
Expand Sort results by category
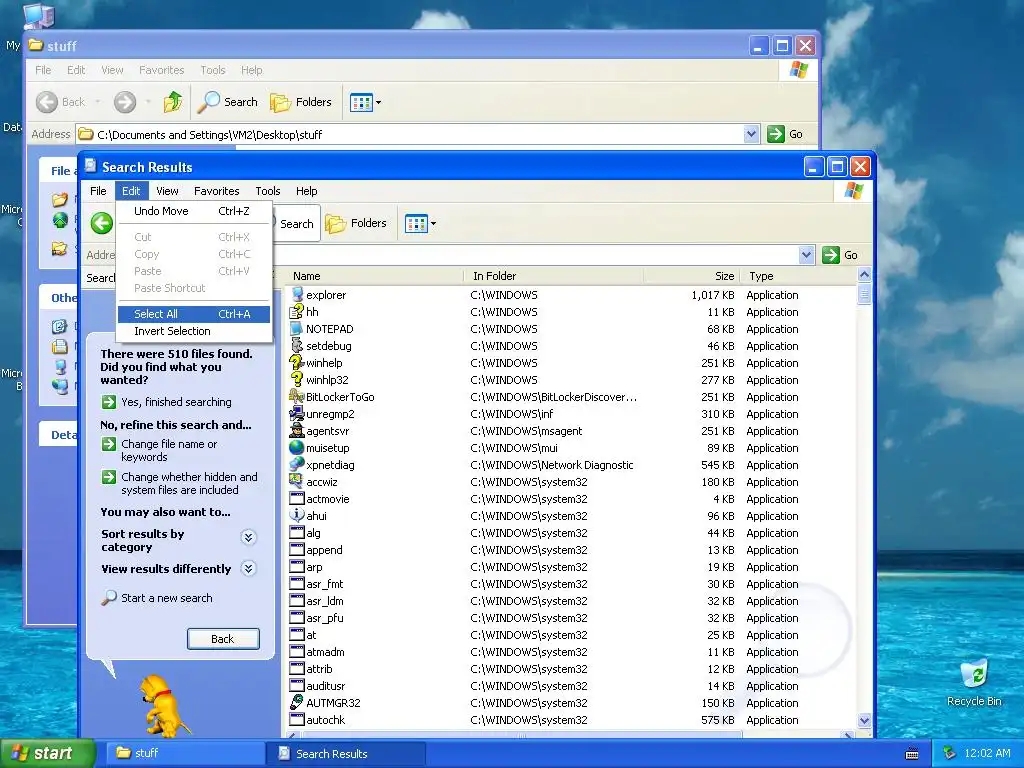pos(248,537)
